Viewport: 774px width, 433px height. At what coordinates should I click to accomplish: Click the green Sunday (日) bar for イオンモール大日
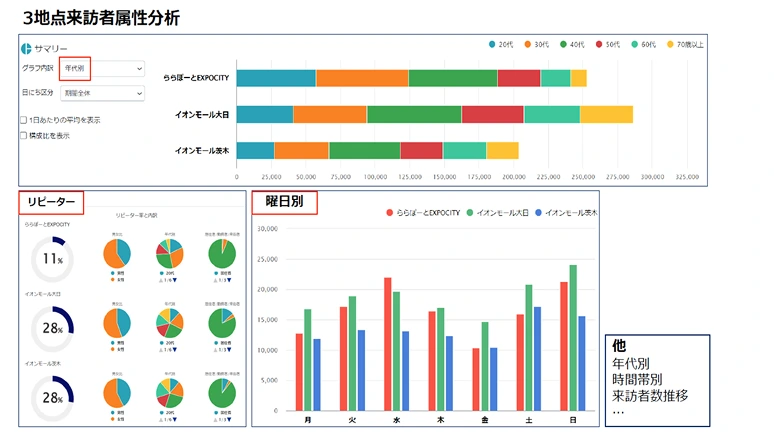pyautogui.click(x=573, y=338)
